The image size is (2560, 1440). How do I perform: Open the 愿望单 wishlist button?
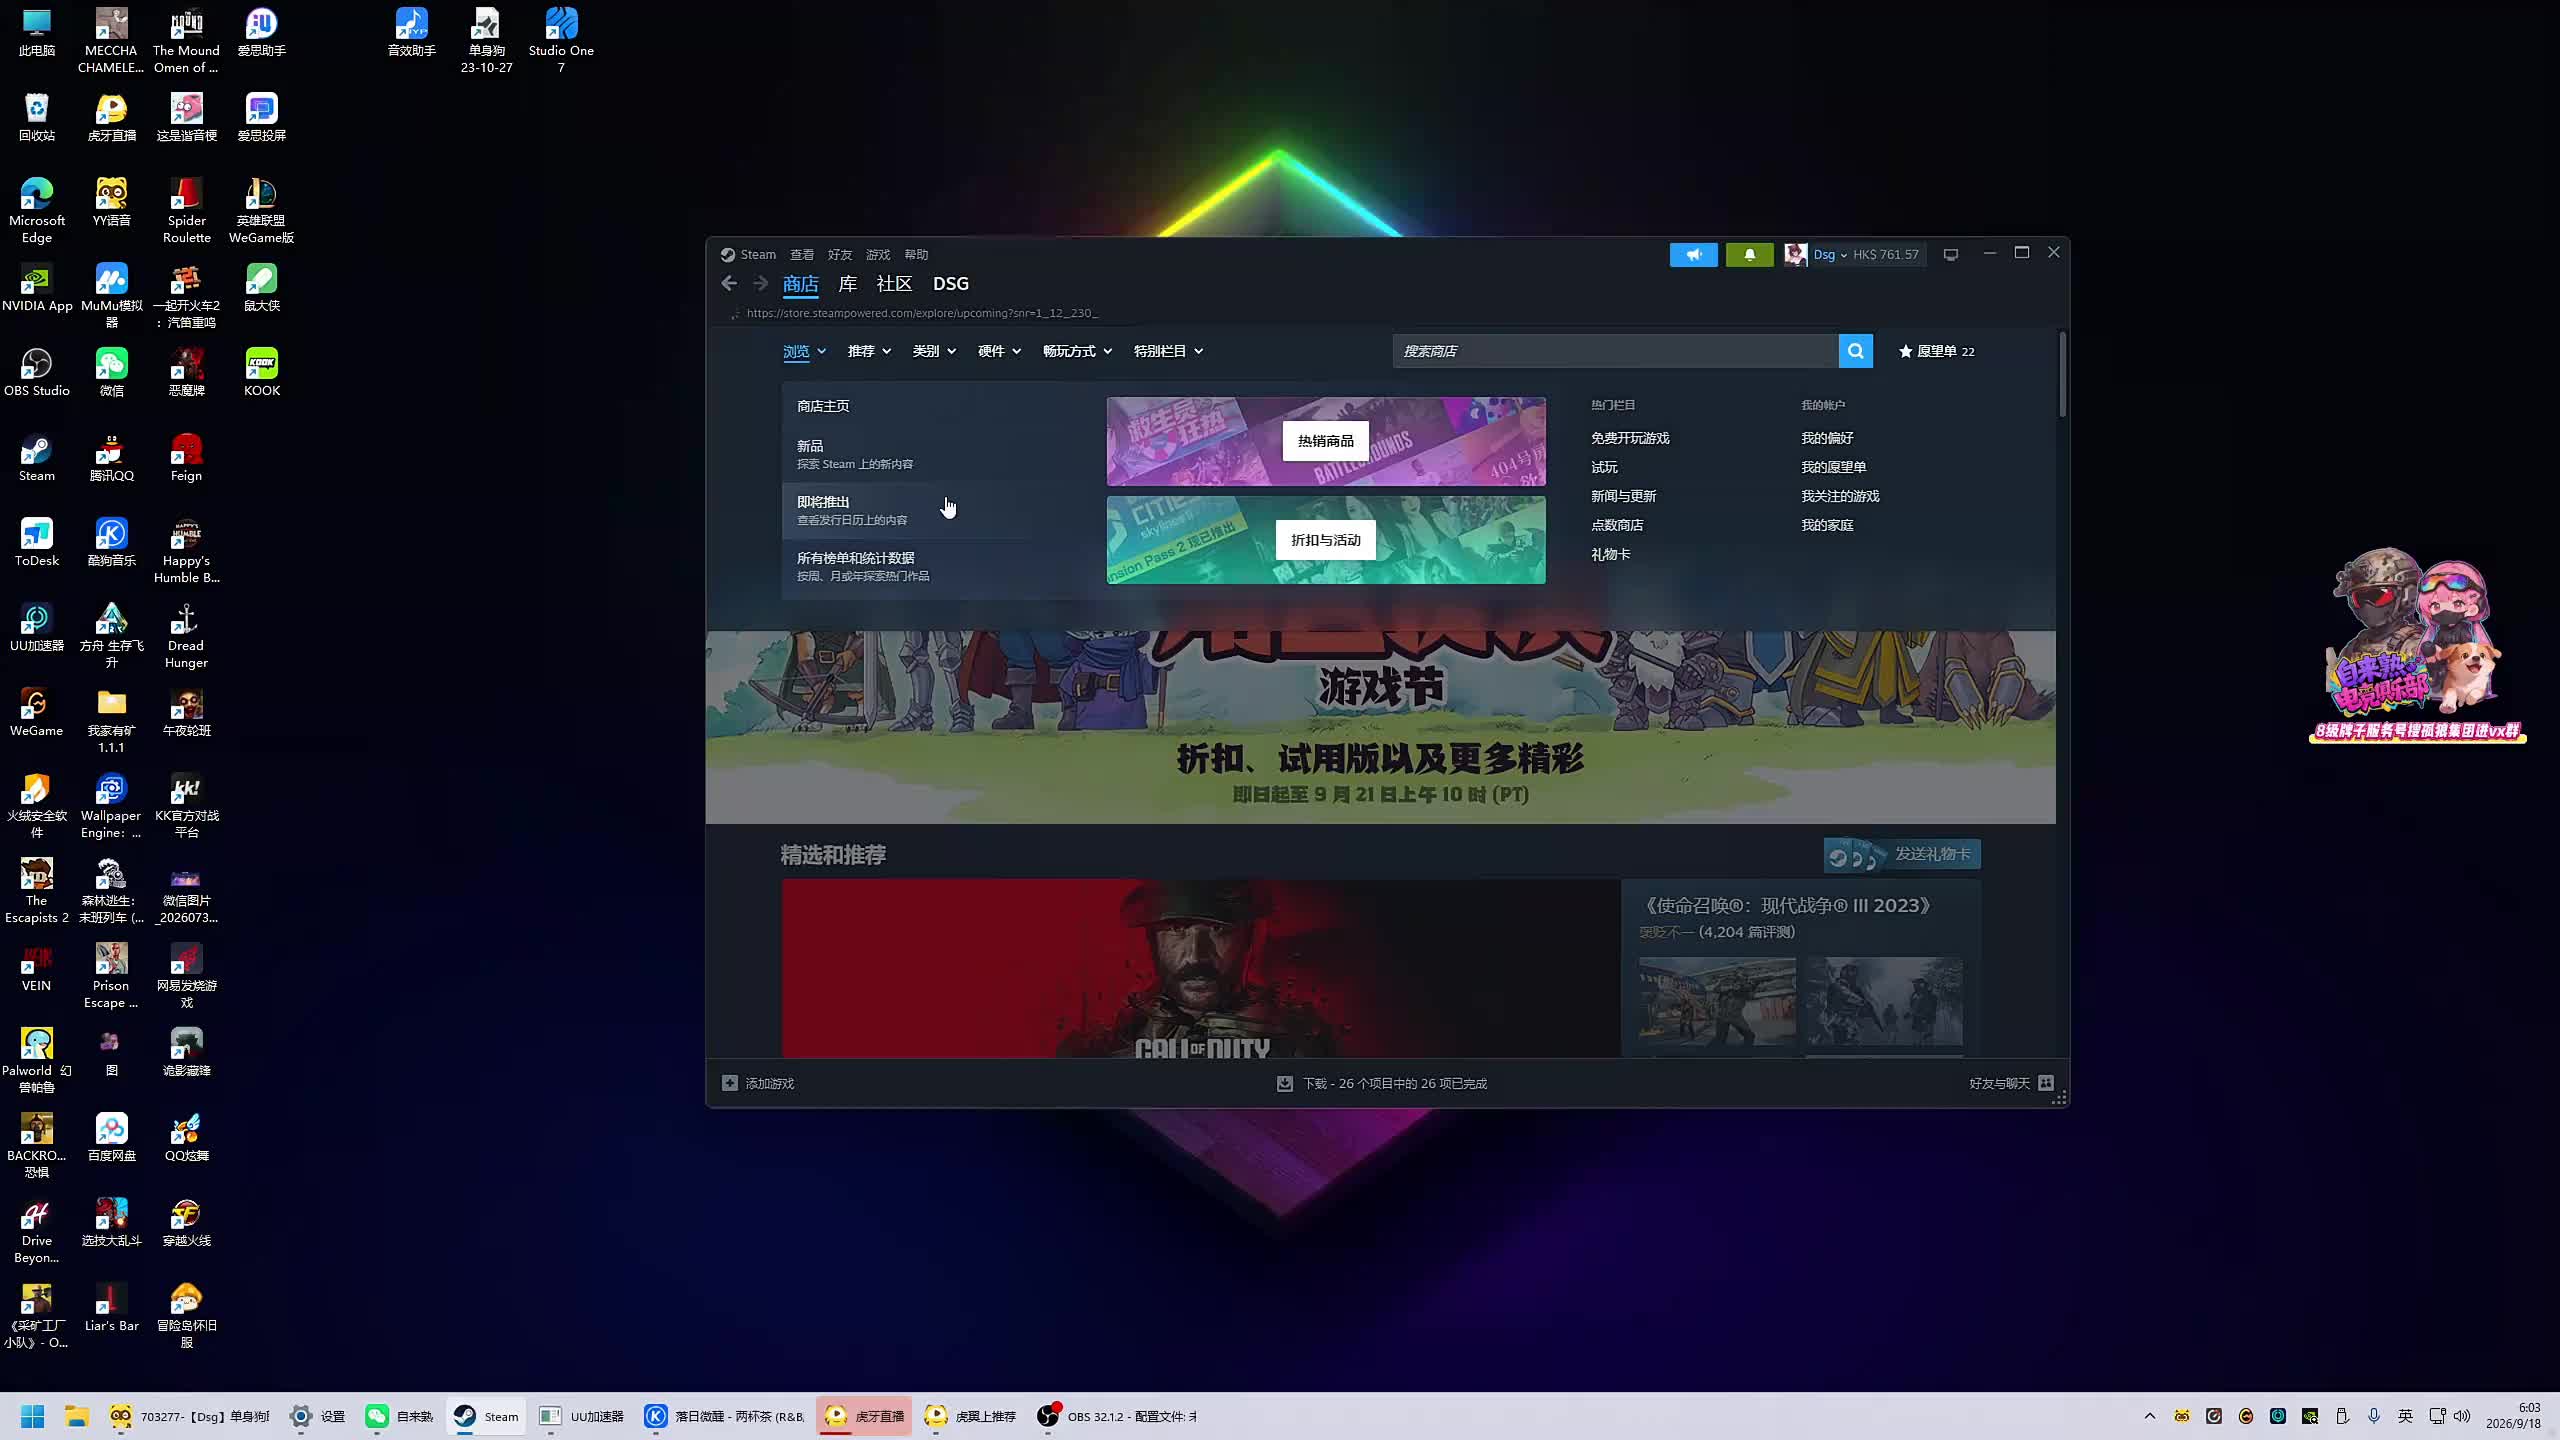pos(1937,351)
